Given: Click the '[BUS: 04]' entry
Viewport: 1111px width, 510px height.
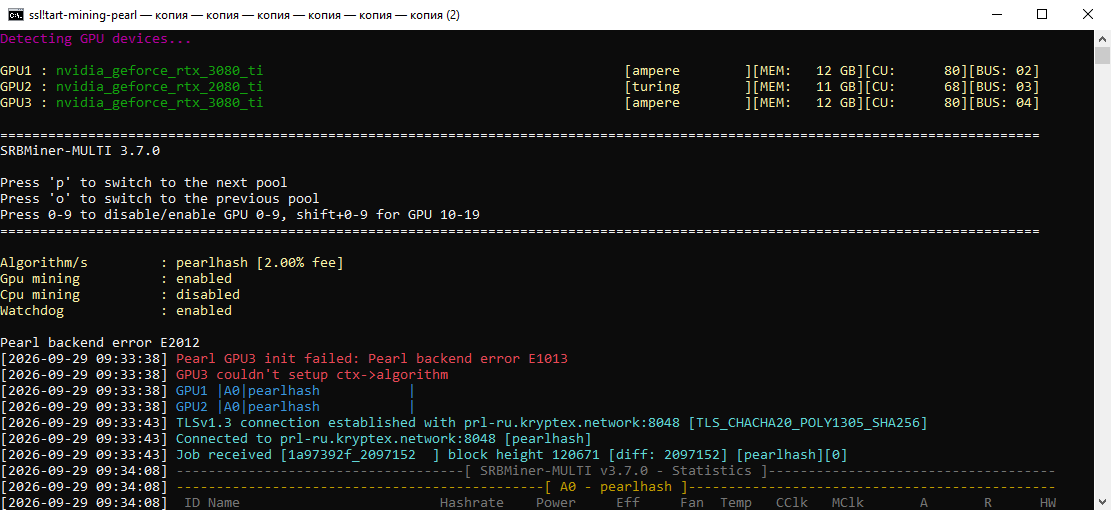Looking at the screenshot, I should [x=1003, y=103].
